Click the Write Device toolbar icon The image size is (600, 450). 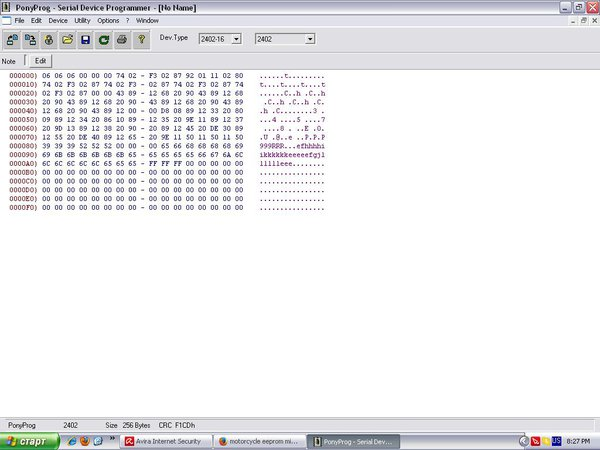point(30,39)
